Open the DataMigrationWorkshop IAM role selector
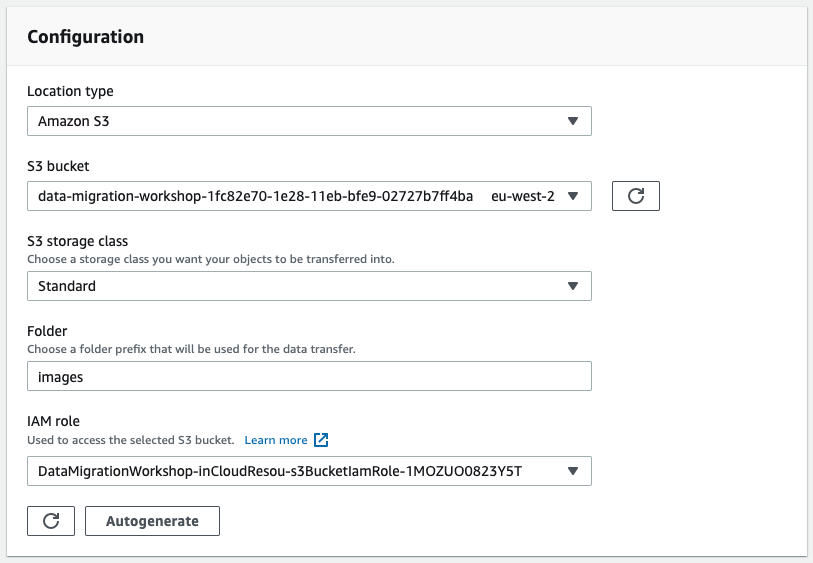813x563 pixels. click(309, 471)
